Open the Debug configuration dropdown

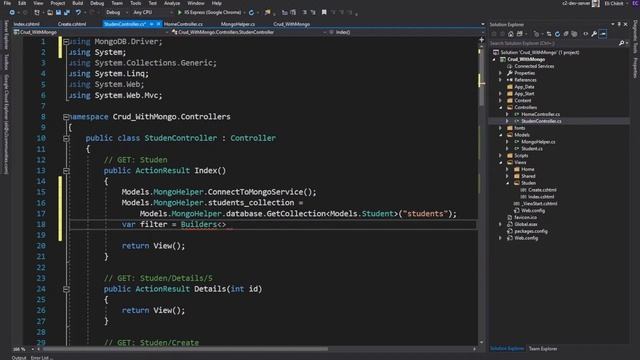[116, 13]
